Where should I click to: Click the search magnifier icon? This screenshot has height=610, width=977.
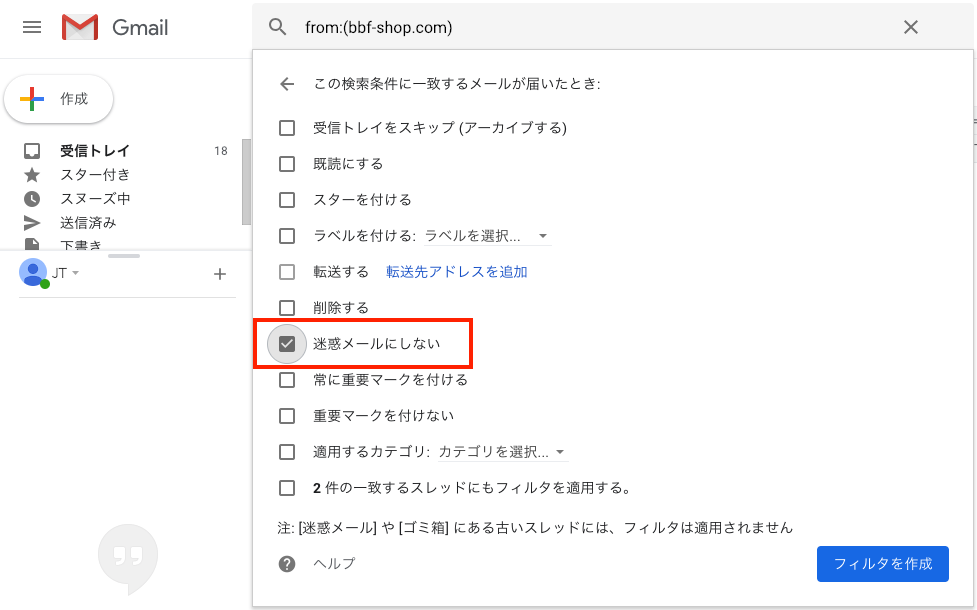click(277, 27)
